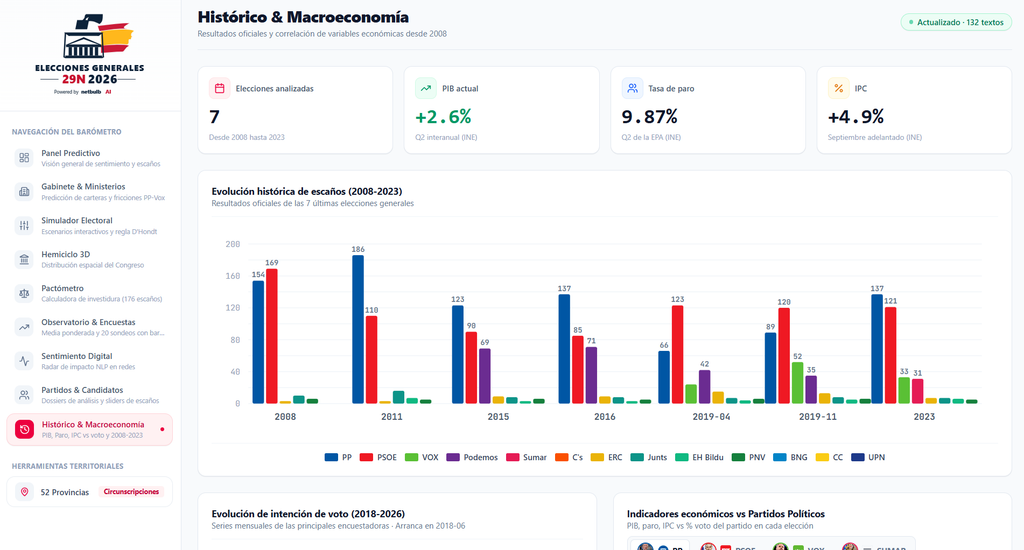Open Gabinete & Ministerios section

coord(89,191)
